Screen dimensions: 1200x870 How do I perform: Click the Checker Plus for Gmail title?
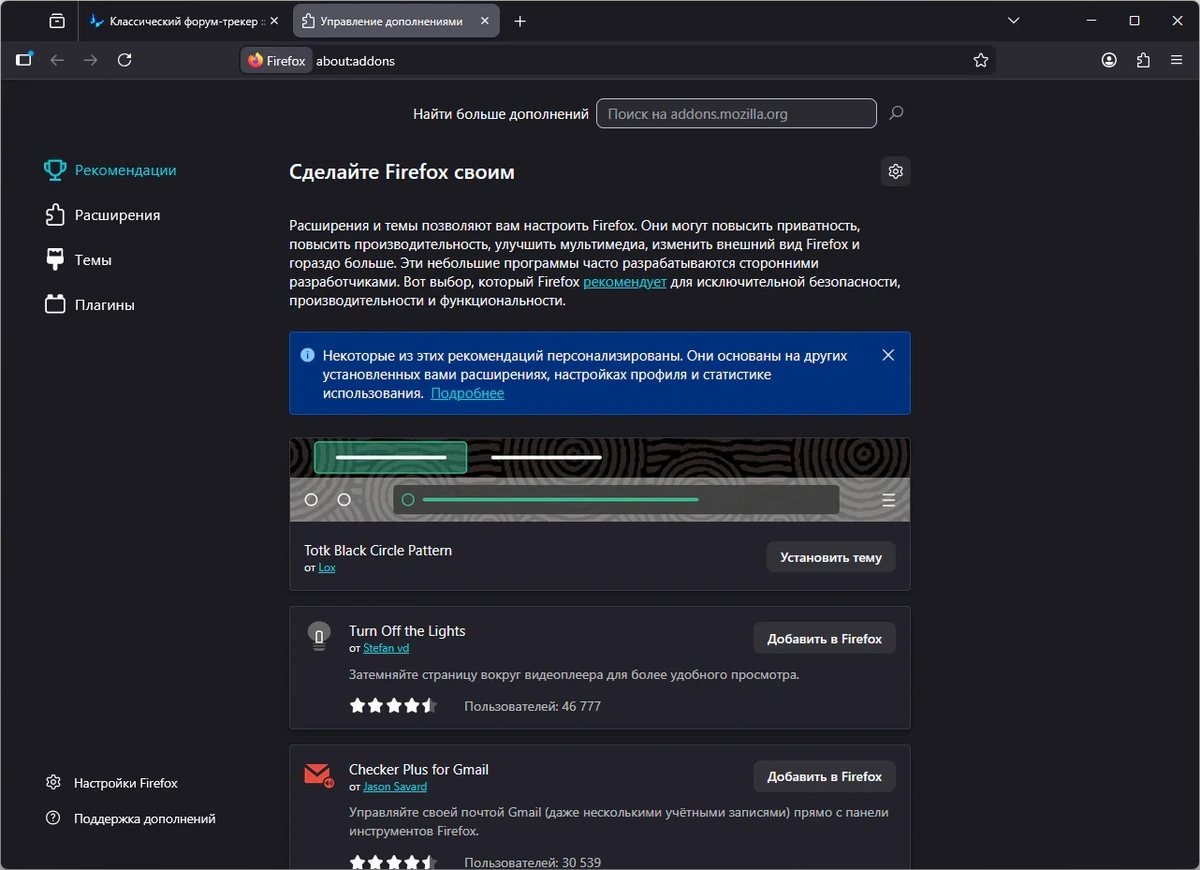(419, 769)
